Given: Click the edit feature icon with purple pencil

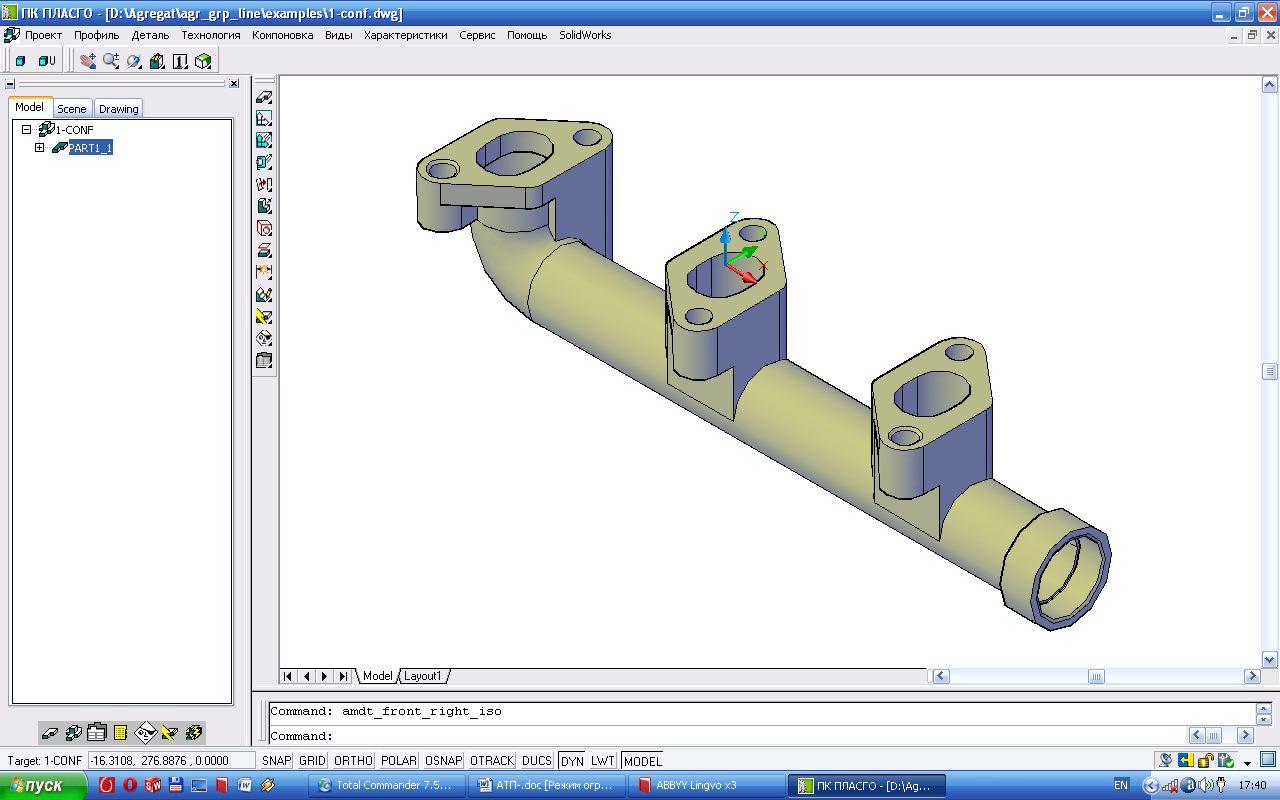Looking at the screenshot, I should tap(264, 295).
